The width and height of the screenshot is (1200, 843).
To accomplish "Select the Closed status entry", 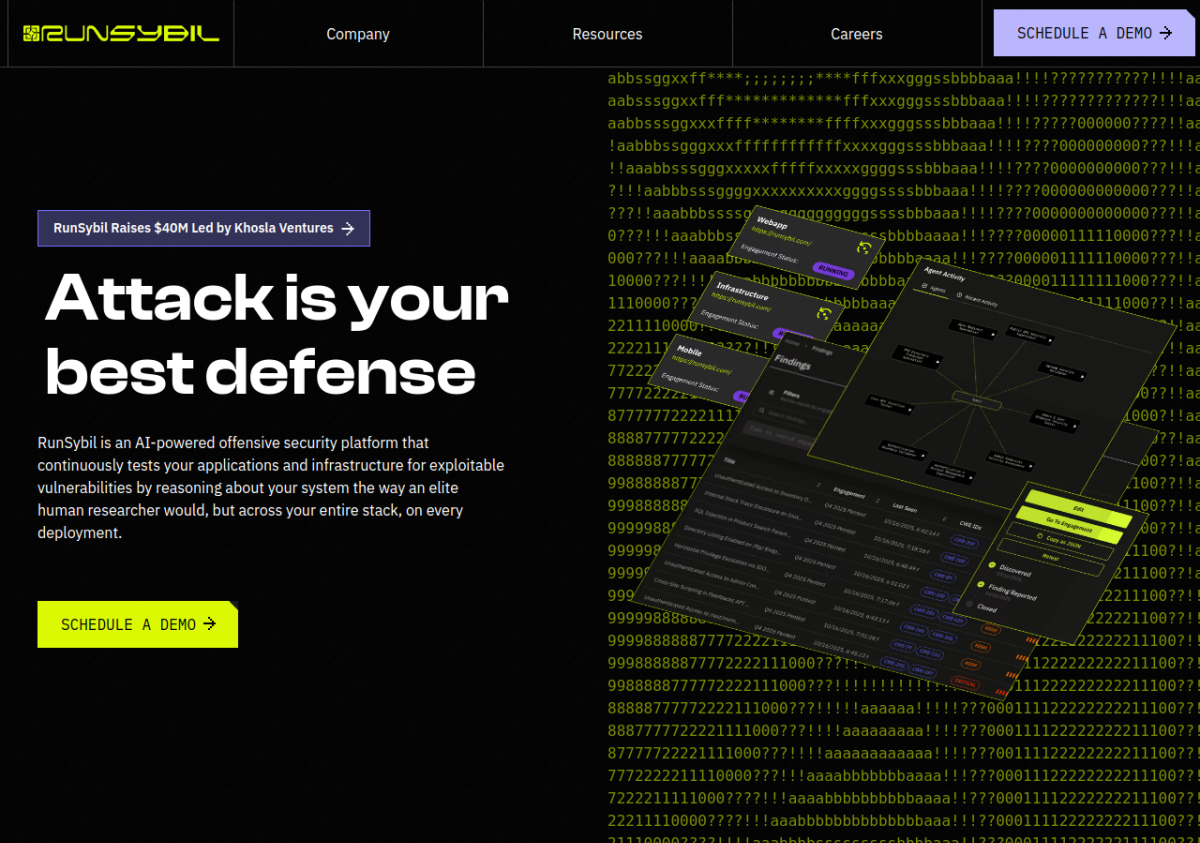I will click(x=981, y=607).
